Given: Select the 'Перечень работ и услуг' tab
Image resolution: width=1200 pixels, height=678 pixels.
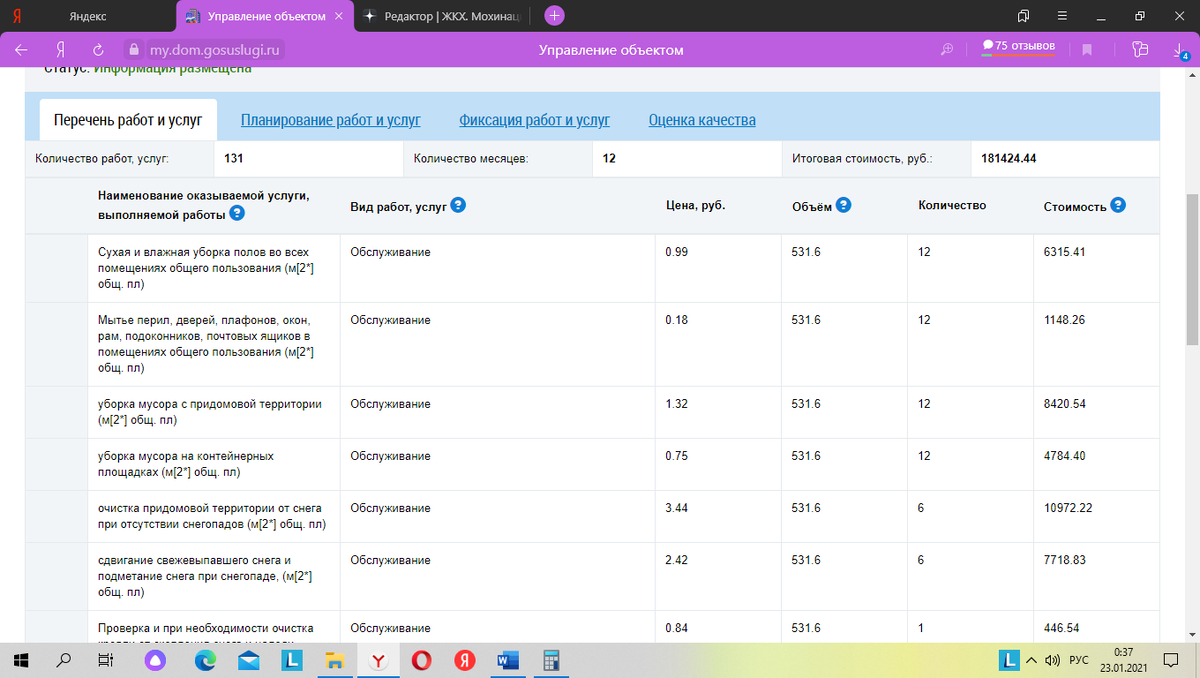Looking at the screenshot, I should coord(128,120).
